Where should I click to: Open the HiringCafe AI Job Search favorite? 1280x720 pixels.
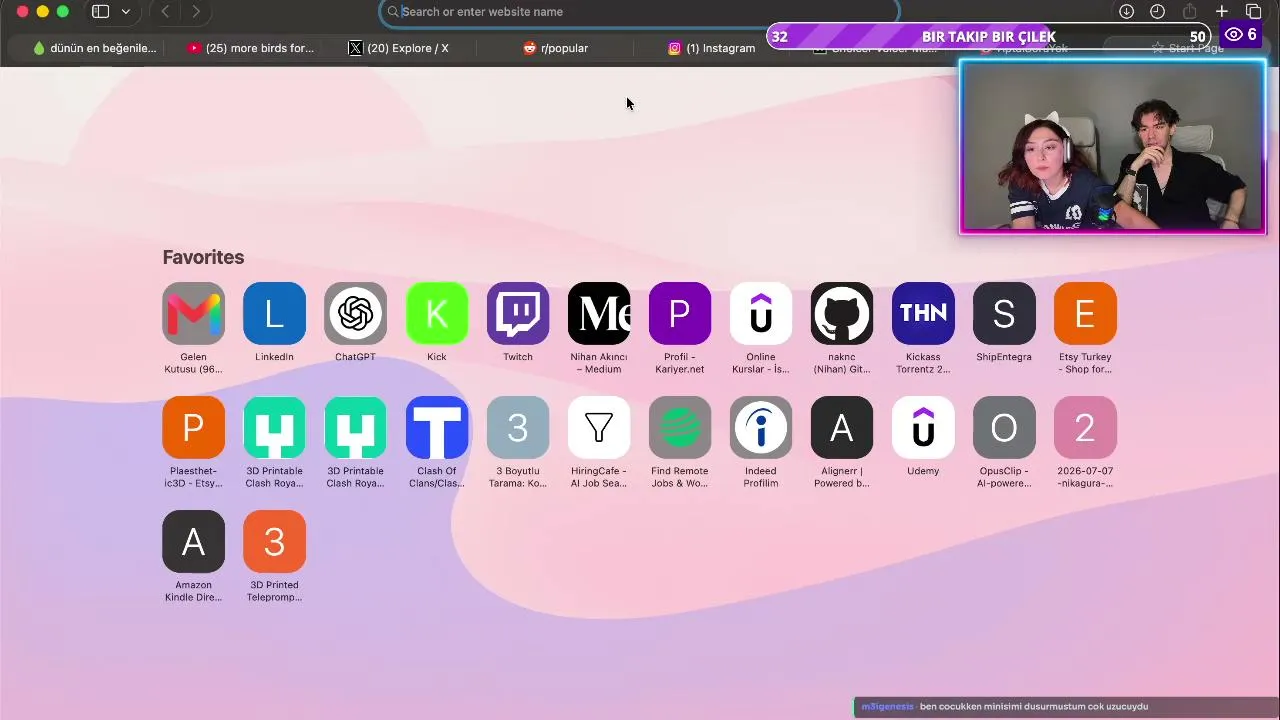(x=599, y=428)
